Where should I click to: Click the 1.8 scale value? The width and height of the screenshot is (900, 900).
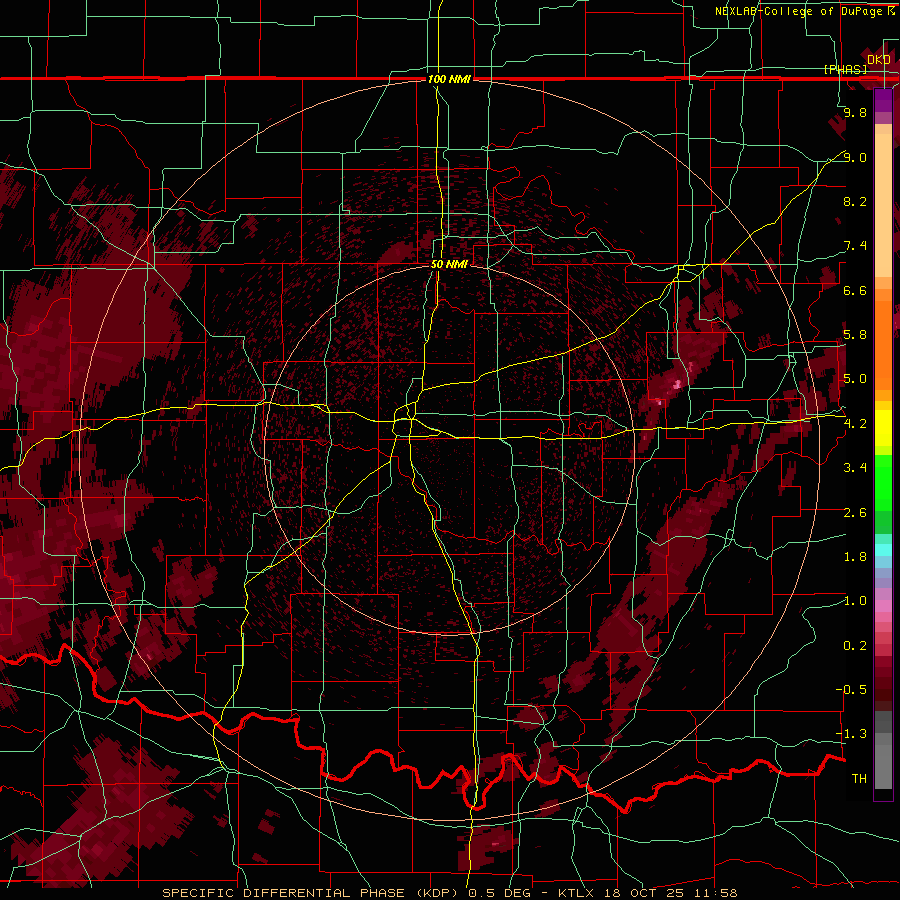point(855,557)
